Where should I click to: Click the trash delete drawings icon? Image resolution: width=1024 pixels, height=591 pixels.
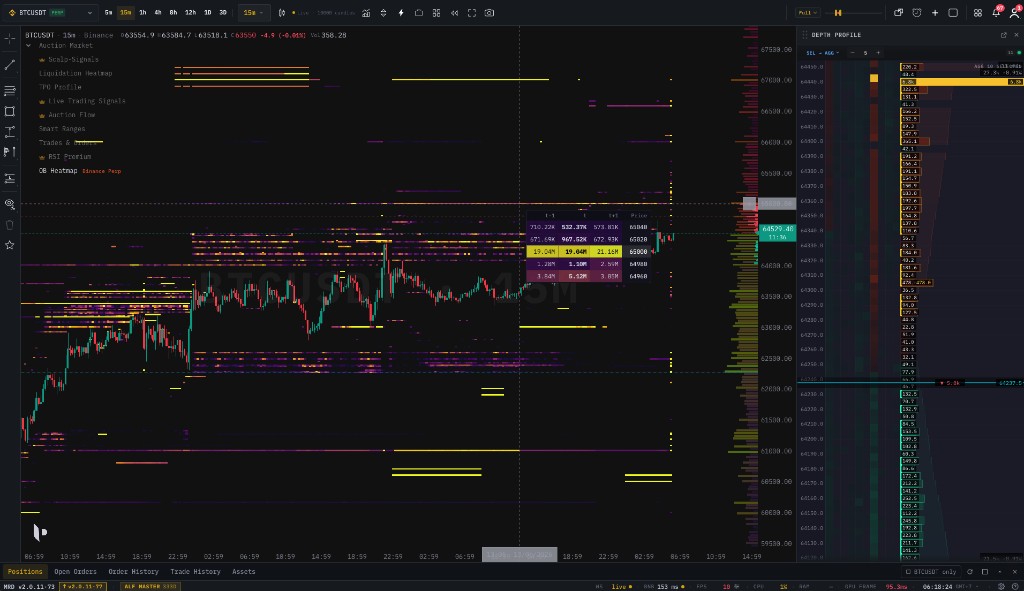[10, 225]
